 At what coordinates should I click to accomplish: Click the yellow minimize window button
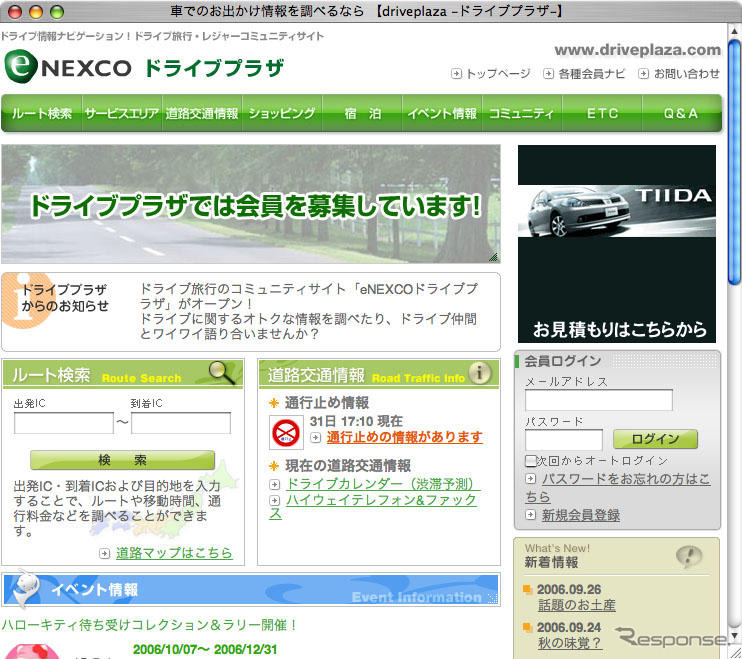coord(36,12)
